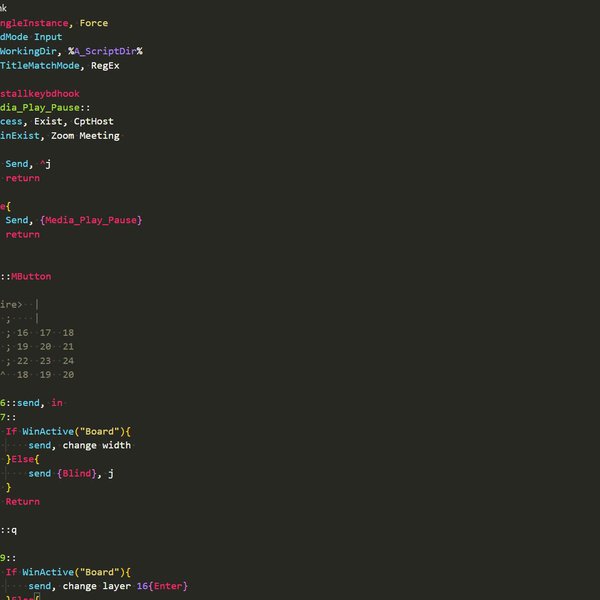The image size is (600, 600).
Task: Click the CptHost process name
Action: (x=94, y=121)
